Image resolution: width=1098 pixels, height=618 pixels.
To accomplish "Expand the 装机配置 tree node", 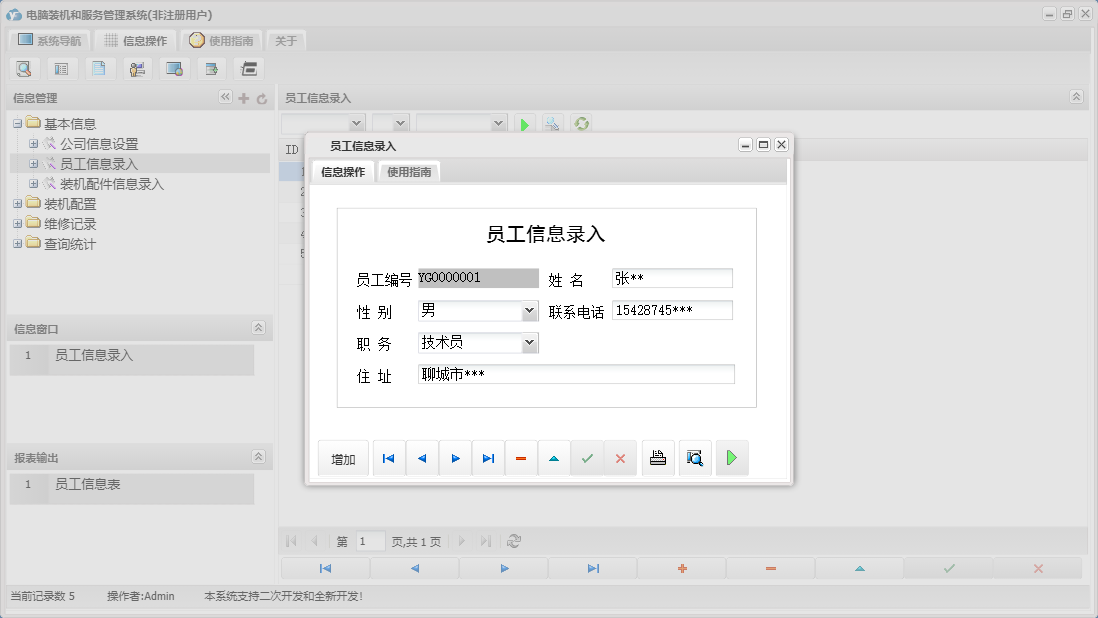I will click(17, 203).
